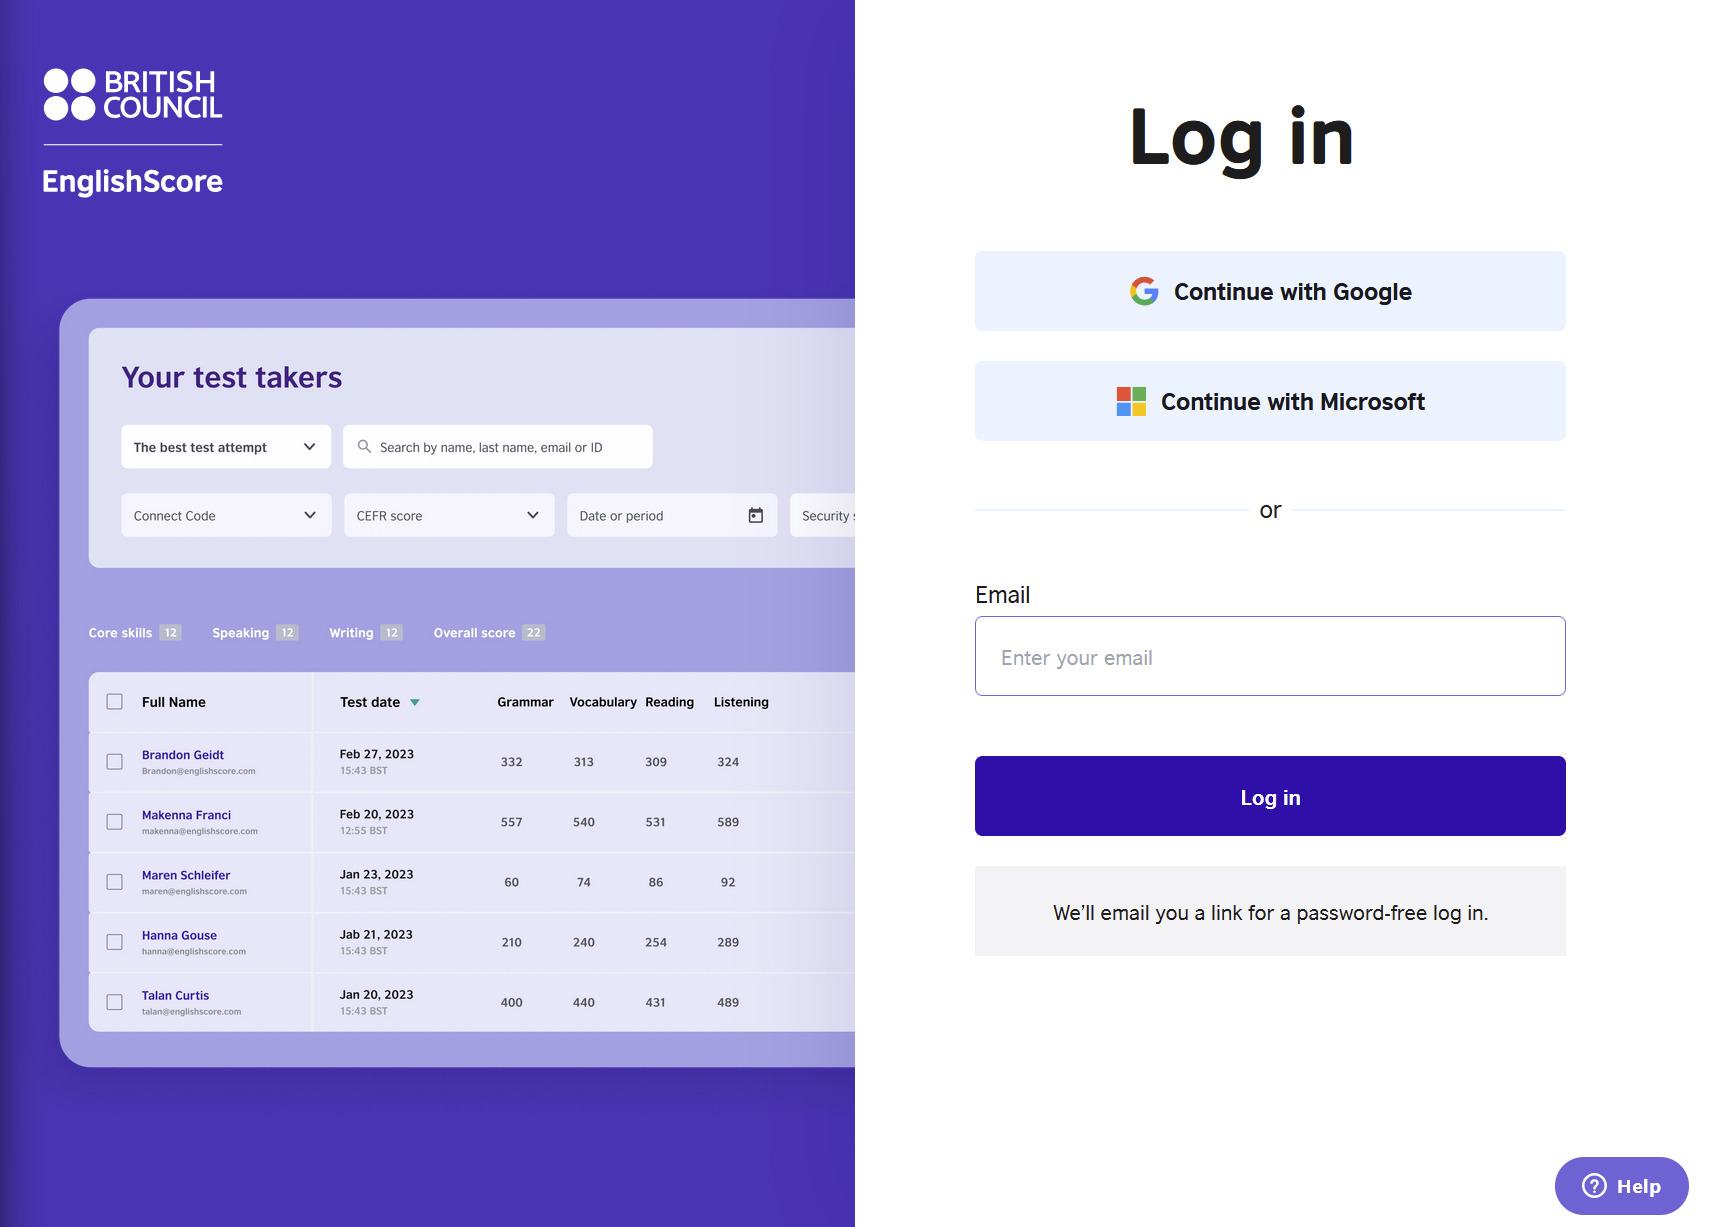This screenshot has height=1227, width=1713.
Task: Open Hanna Gouse's name link
Action: pos(179,935)
